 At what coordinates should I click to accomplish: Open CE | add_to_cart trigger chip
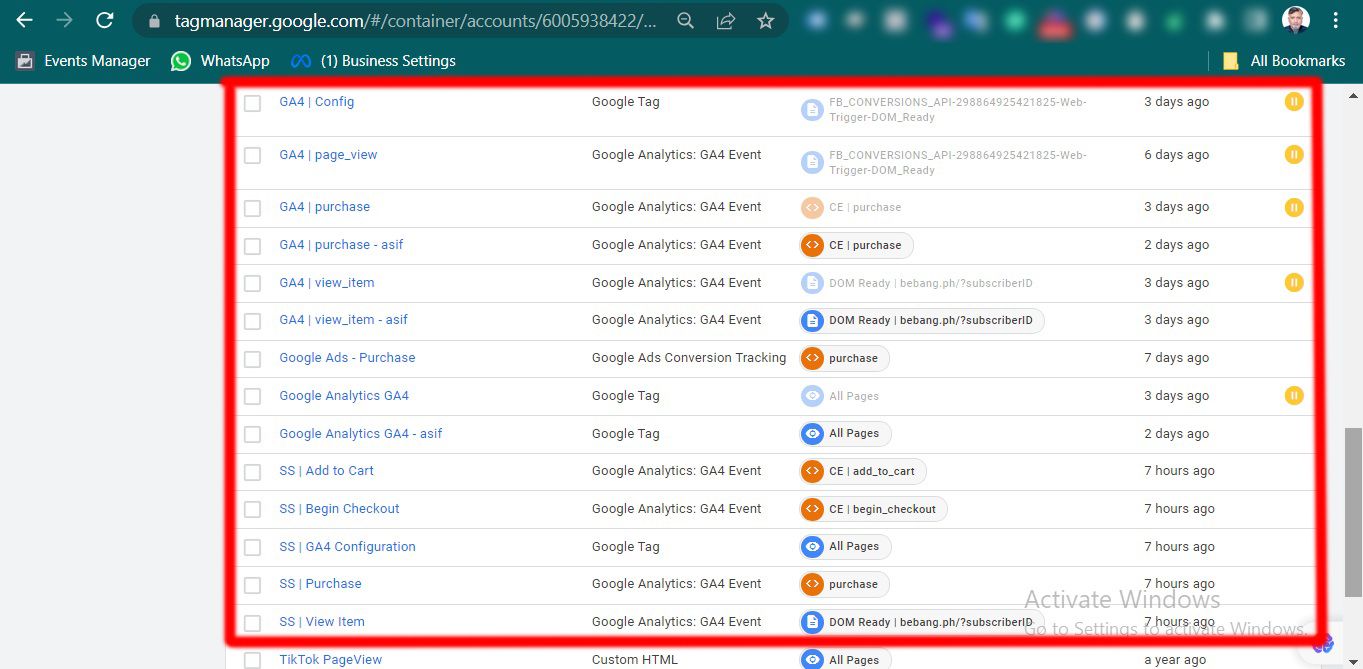point(863,471)
